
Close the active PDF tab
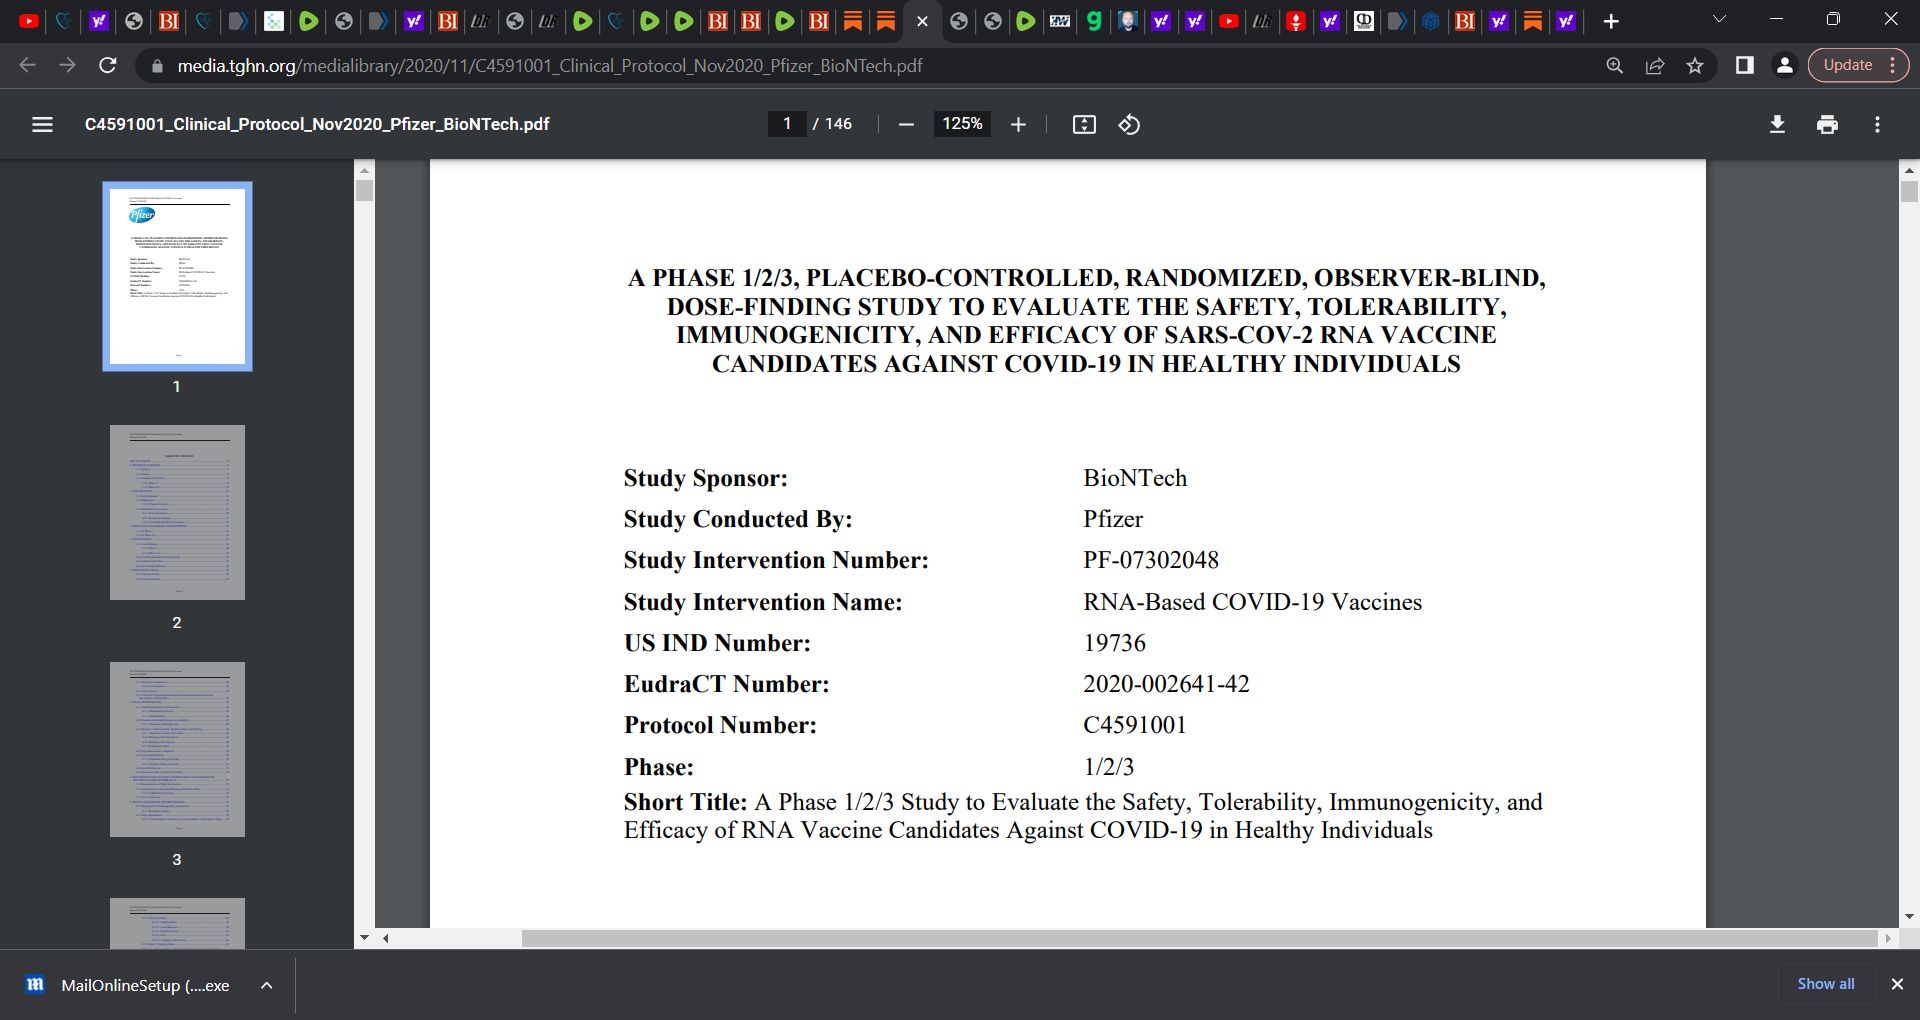(x=922, y=21)
